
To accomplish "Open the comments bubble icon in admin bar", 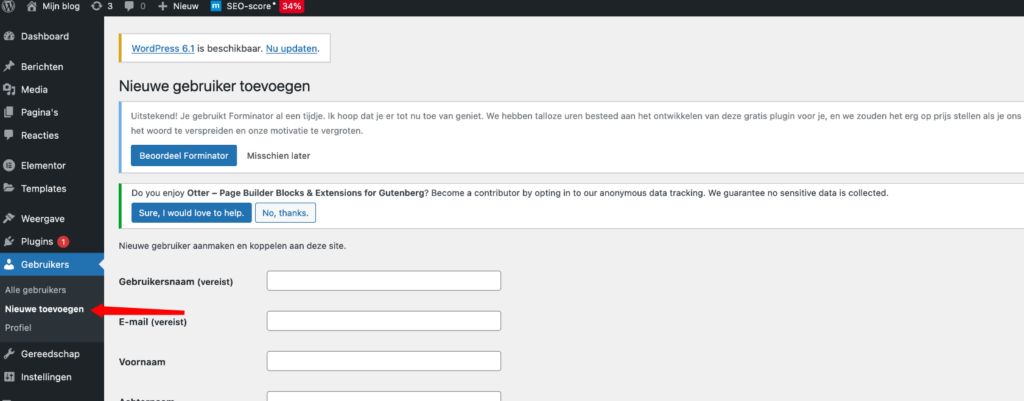I will pos(129,7).
